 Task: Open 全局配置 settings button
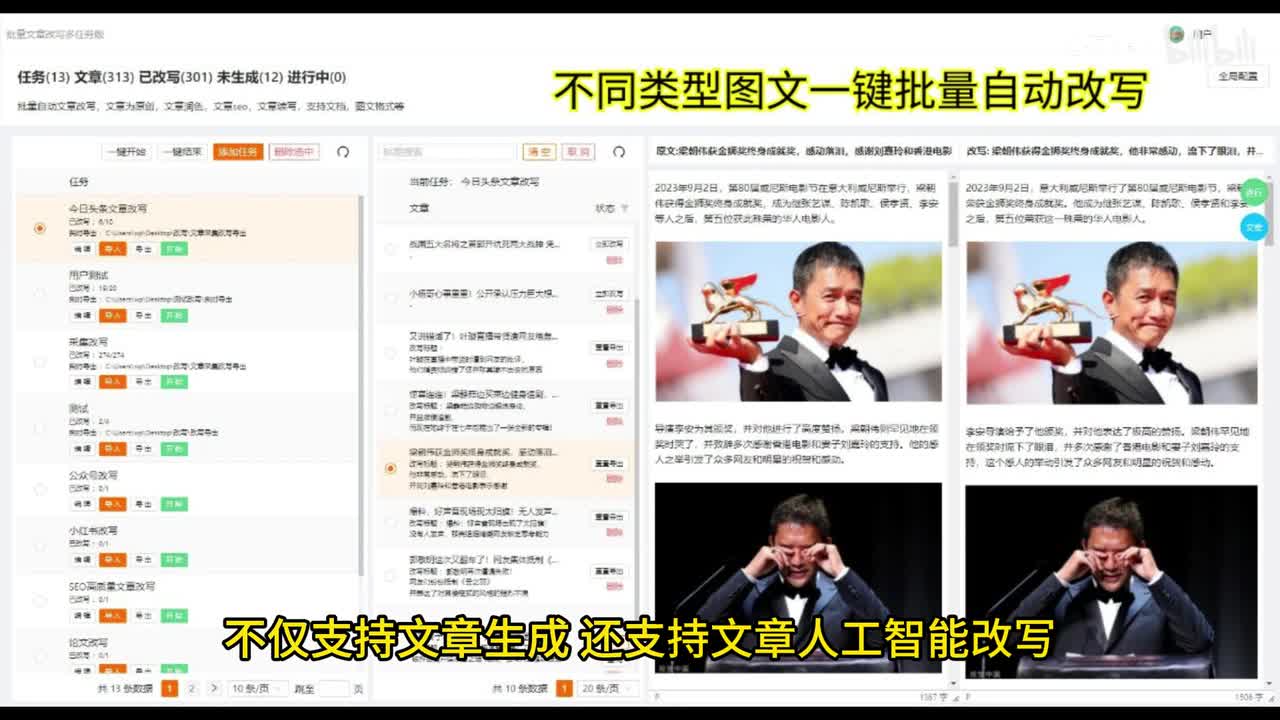click(x=1237, y=76)
